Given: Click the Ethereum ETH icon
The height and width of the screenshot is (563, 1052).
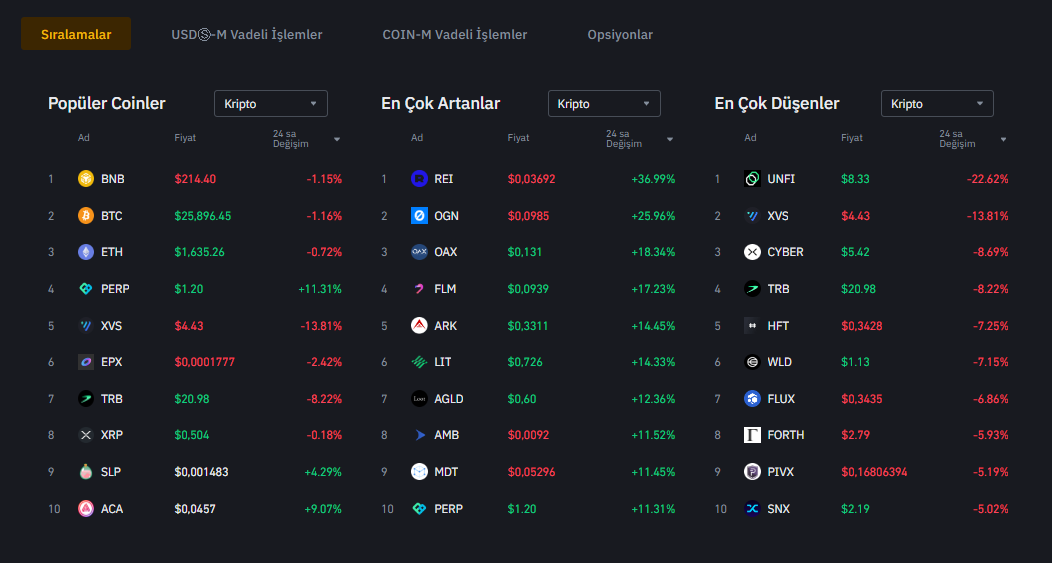Looking at the screenshot, I should pyautogui.click(x=86, y=252).
